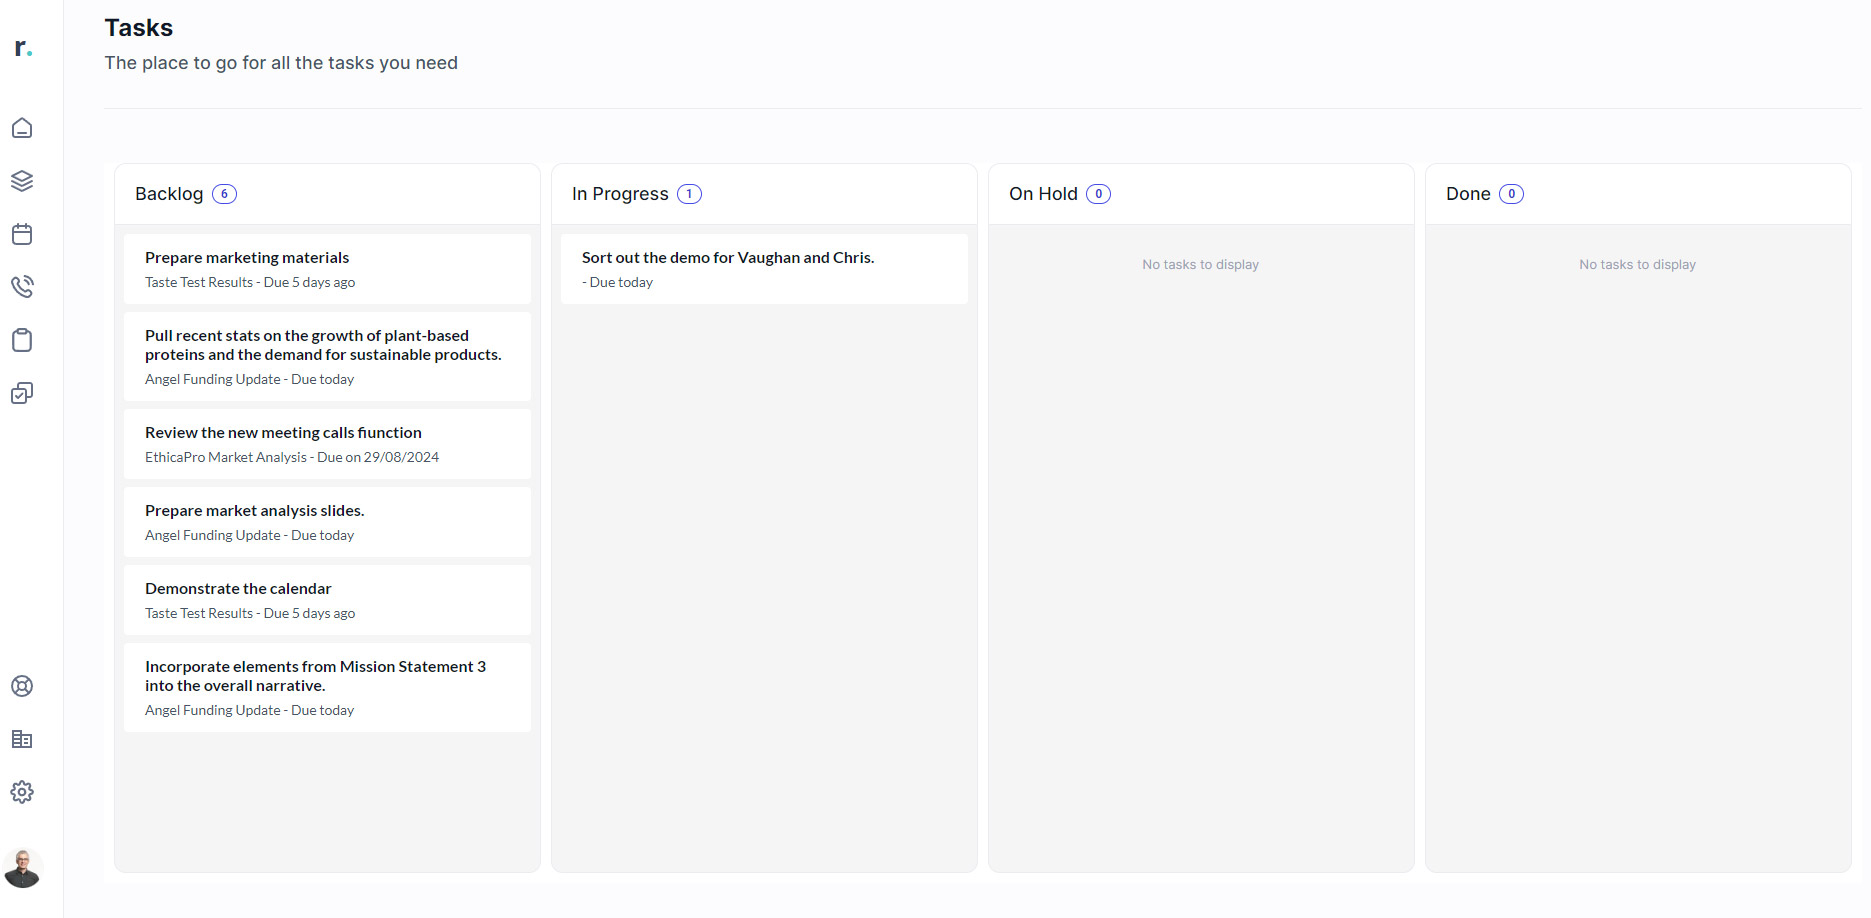The image size is (1871, 918).
Task: Open Settings via the gear icon
Action: tap(22, 792)
